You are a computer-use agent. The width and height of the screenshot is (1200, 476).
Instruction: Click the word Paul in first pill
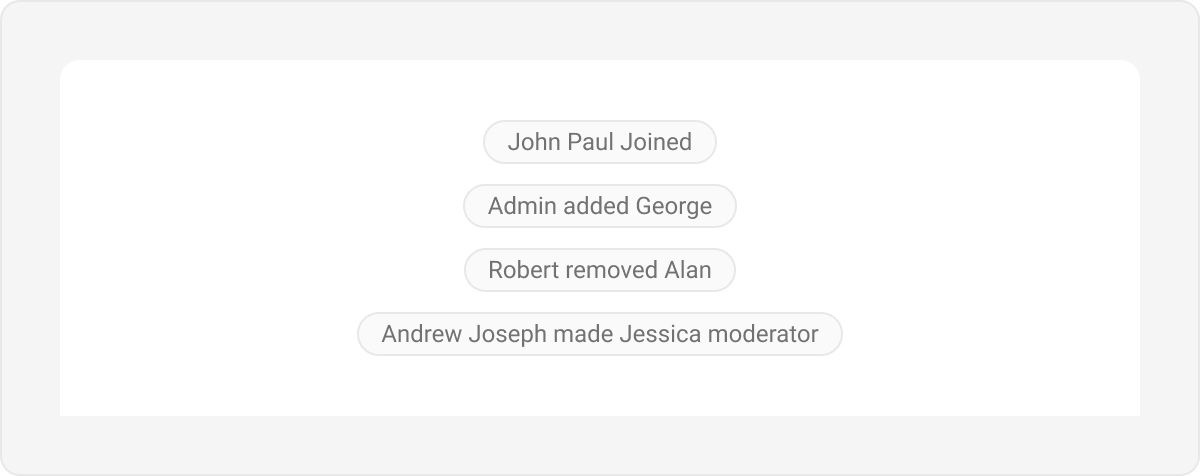point(590,142)
